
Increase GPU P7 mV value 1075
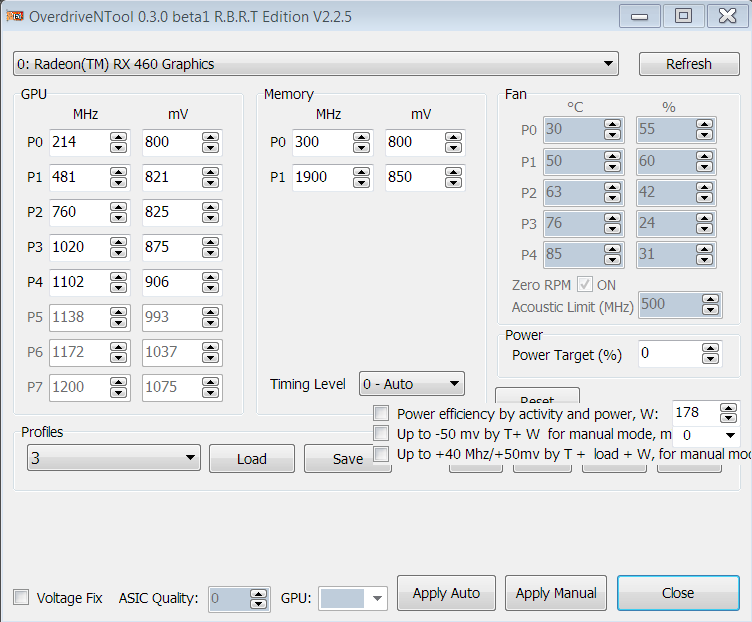pos(211,382)
